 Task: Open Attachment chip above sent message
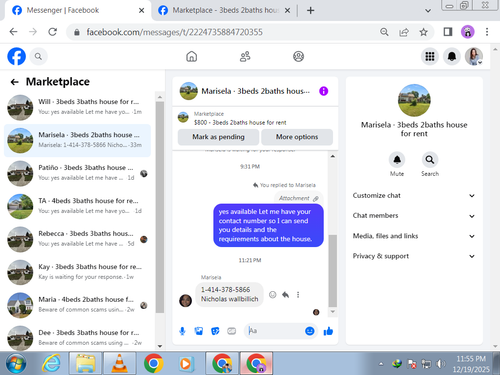pos(299,198)
